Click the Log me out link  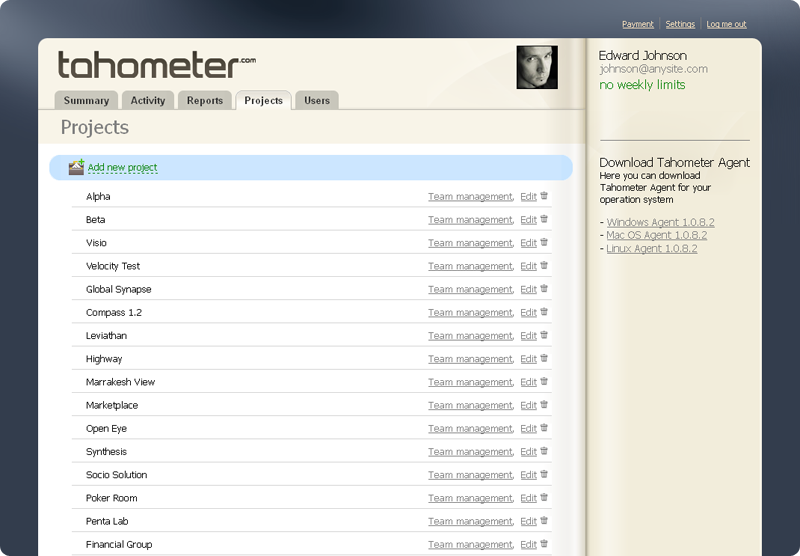click(726, 24)
